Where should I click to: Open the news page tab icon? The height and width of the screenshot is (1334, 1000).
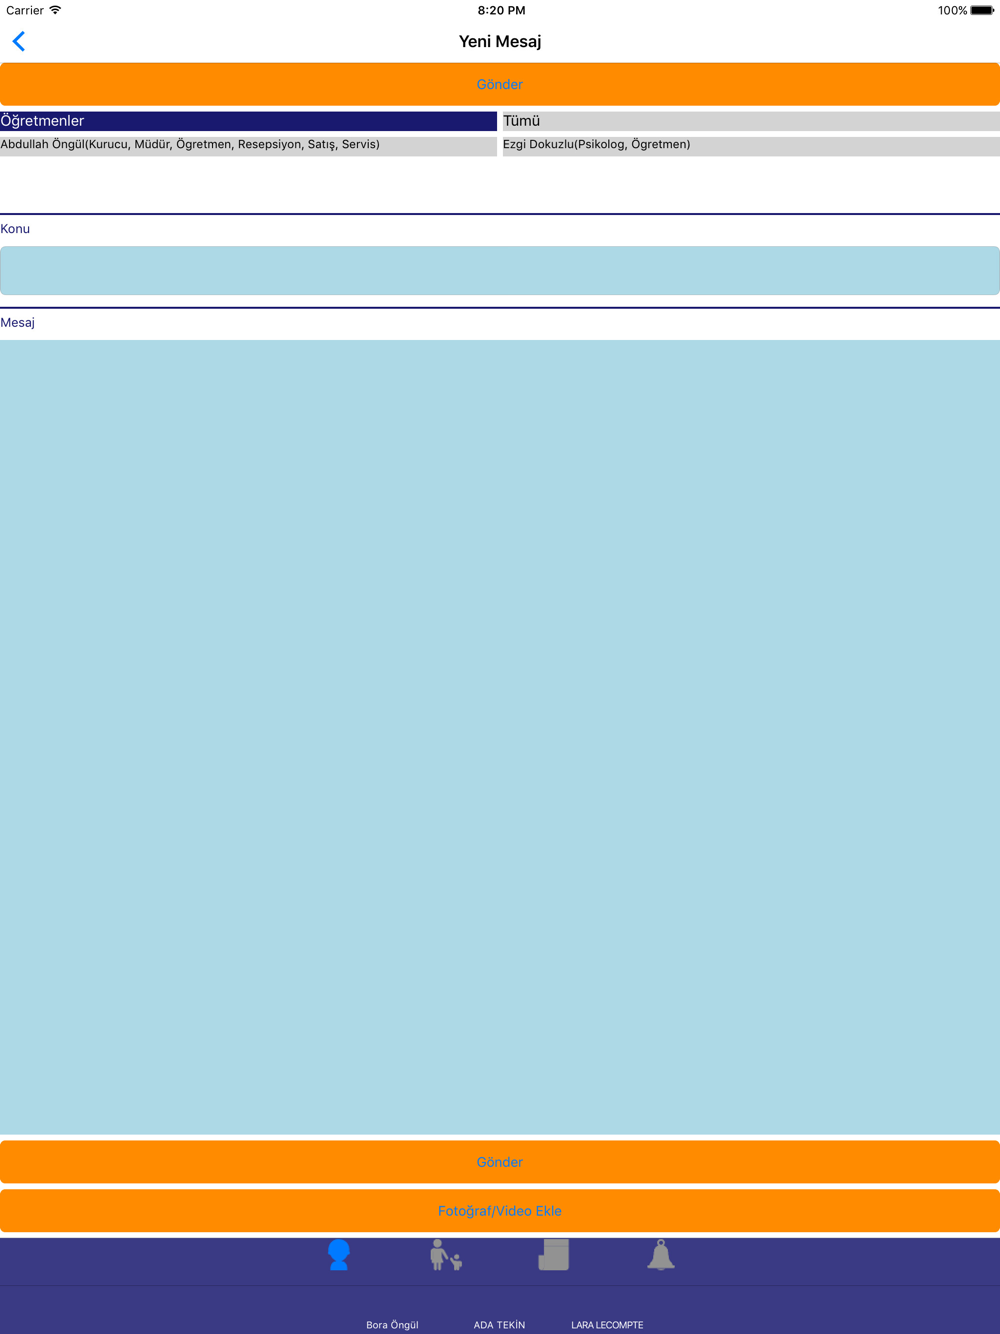coord(553,1254)
